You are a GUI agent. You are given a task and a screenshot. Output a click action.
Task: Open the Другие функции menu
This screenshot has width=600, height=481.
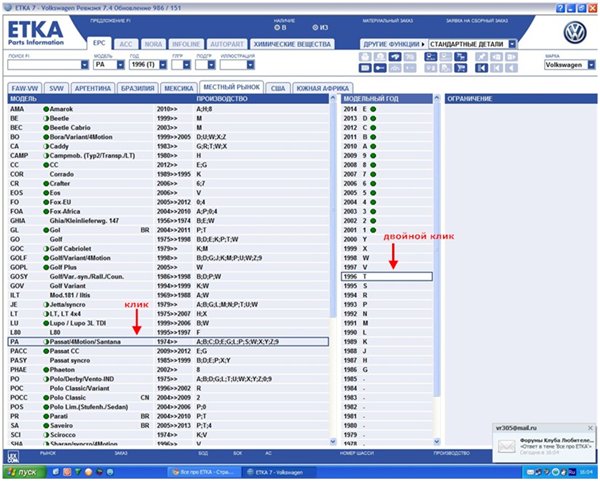(x=394, y=44)
